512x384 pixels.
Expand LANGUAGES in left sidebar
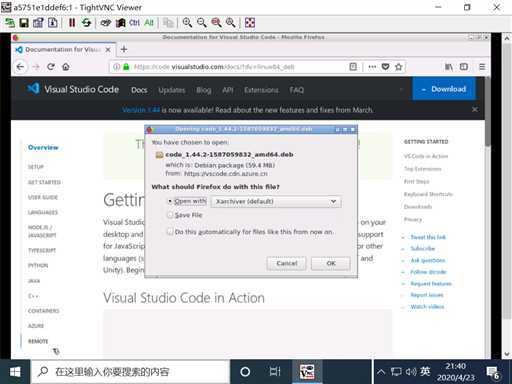(x=43, y=212)
